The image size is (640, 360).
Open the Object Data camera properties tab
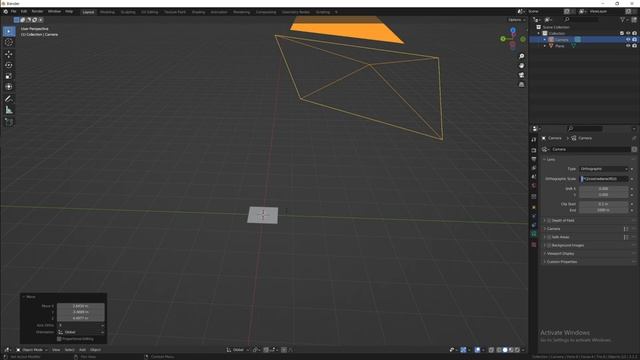tap(534, 234)
